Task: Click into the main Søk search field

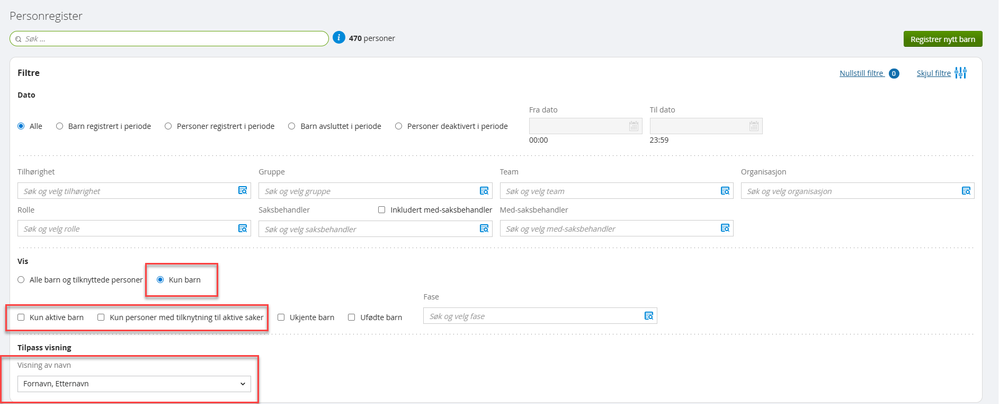Action: 169,39
